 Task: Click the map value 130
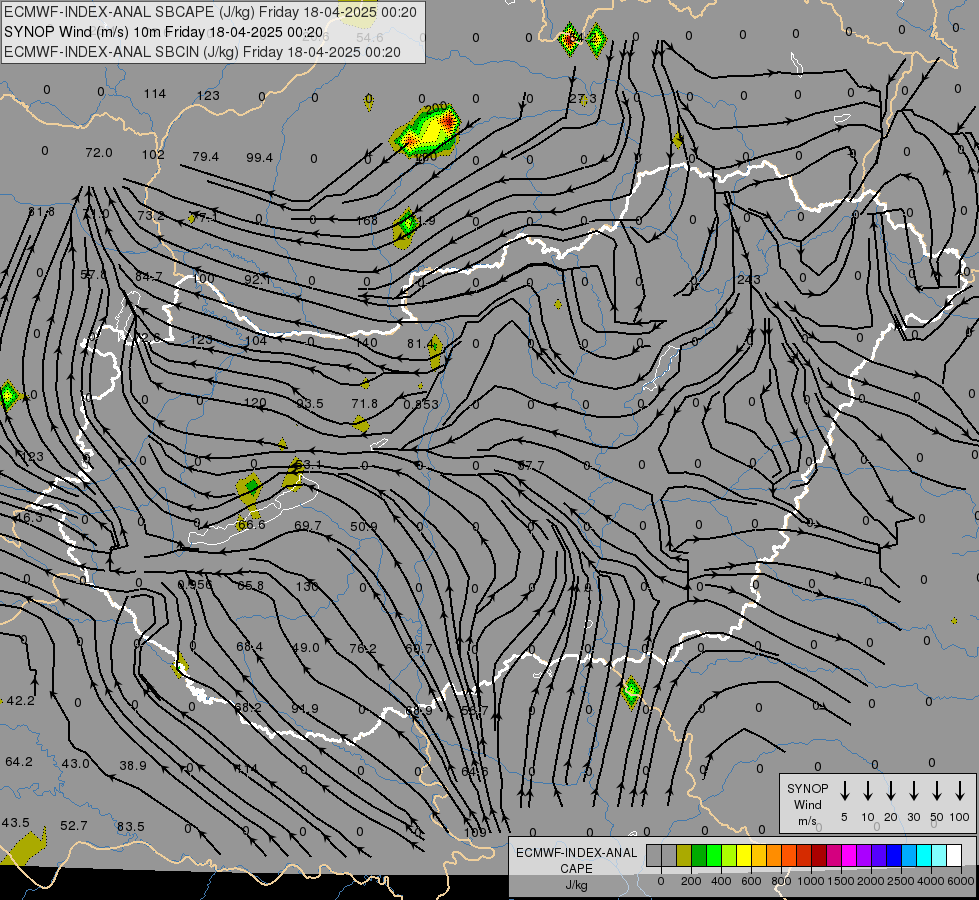click(307, 586)
